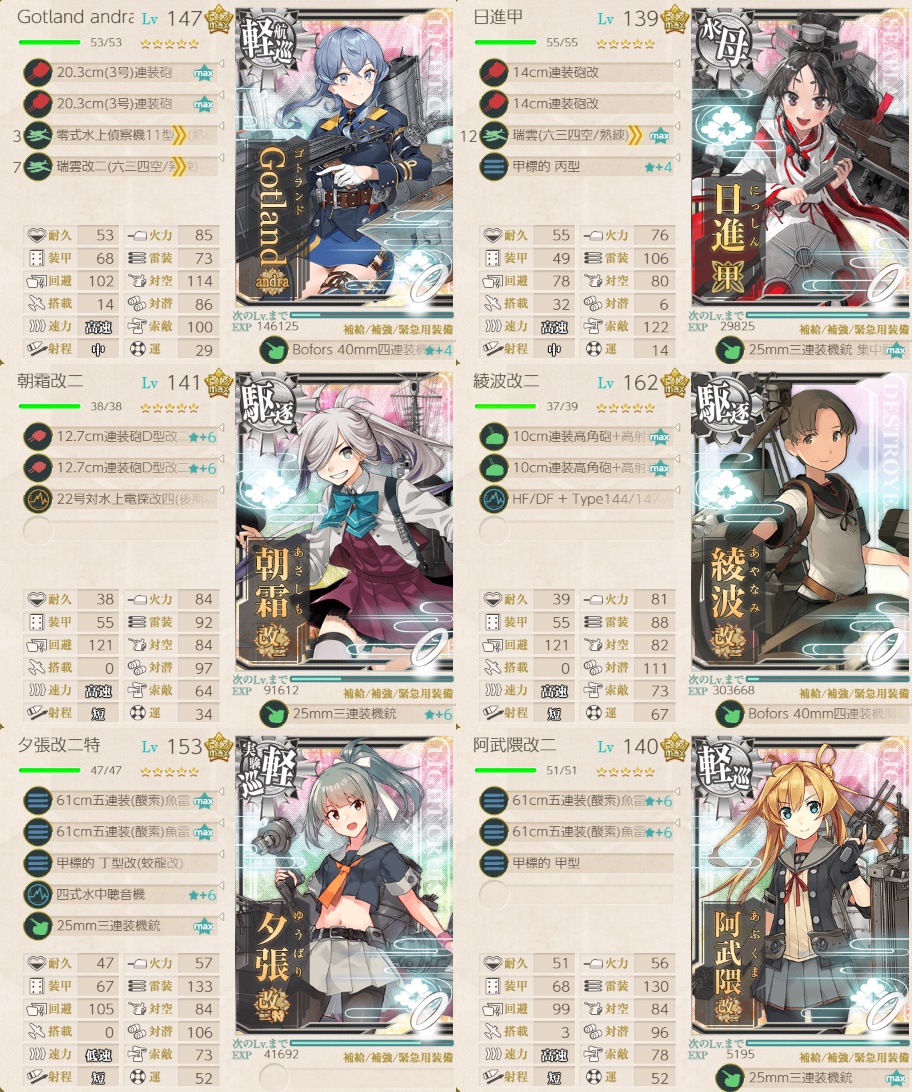The height and width of the screenshot is (1092, 912).
Task: Select 綾波改二's HF/DF + Type144 sonar icon
Action: [x=494, y=499]
